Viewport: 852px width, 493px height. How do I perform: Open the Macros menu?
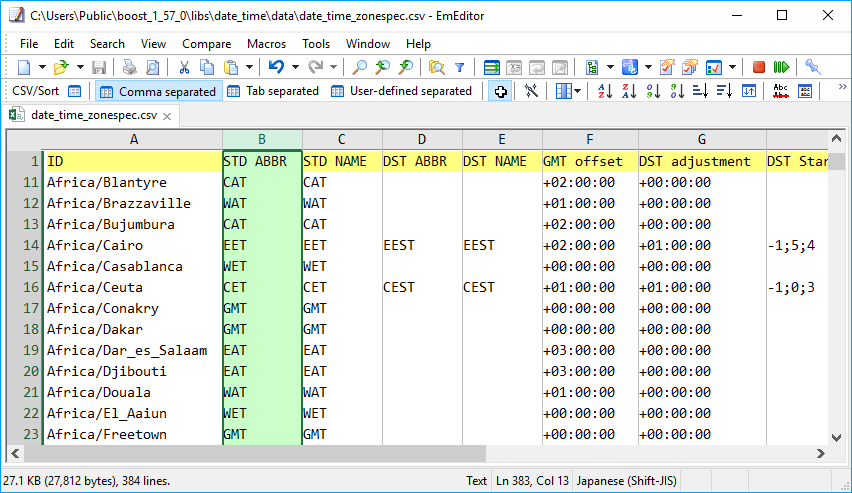coord(266,44)
